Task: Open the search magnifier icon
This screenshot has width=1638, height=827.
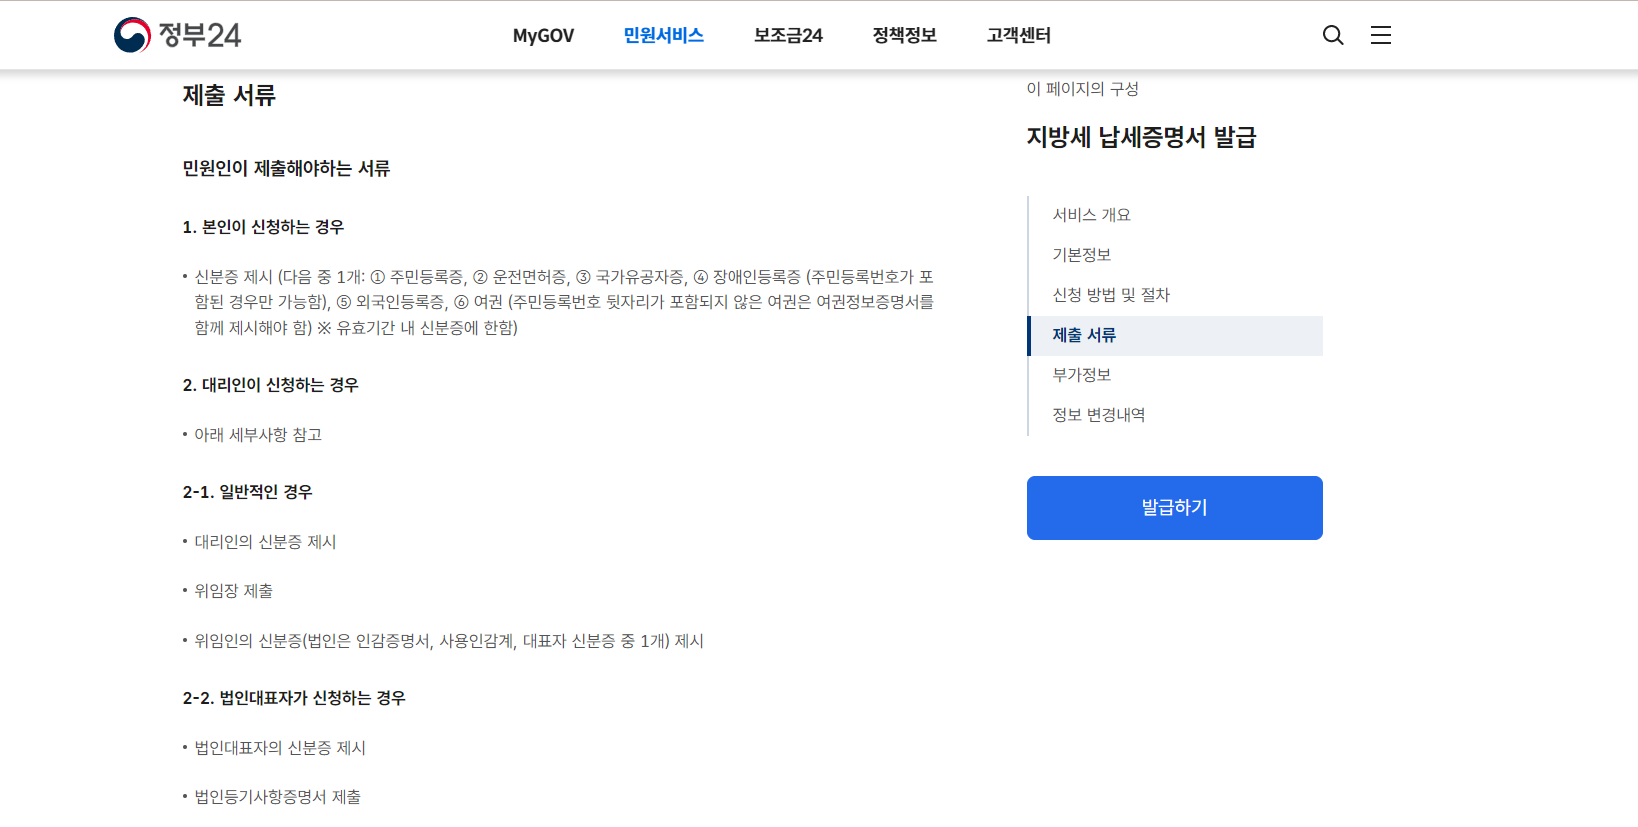Action: [1333, 35]
